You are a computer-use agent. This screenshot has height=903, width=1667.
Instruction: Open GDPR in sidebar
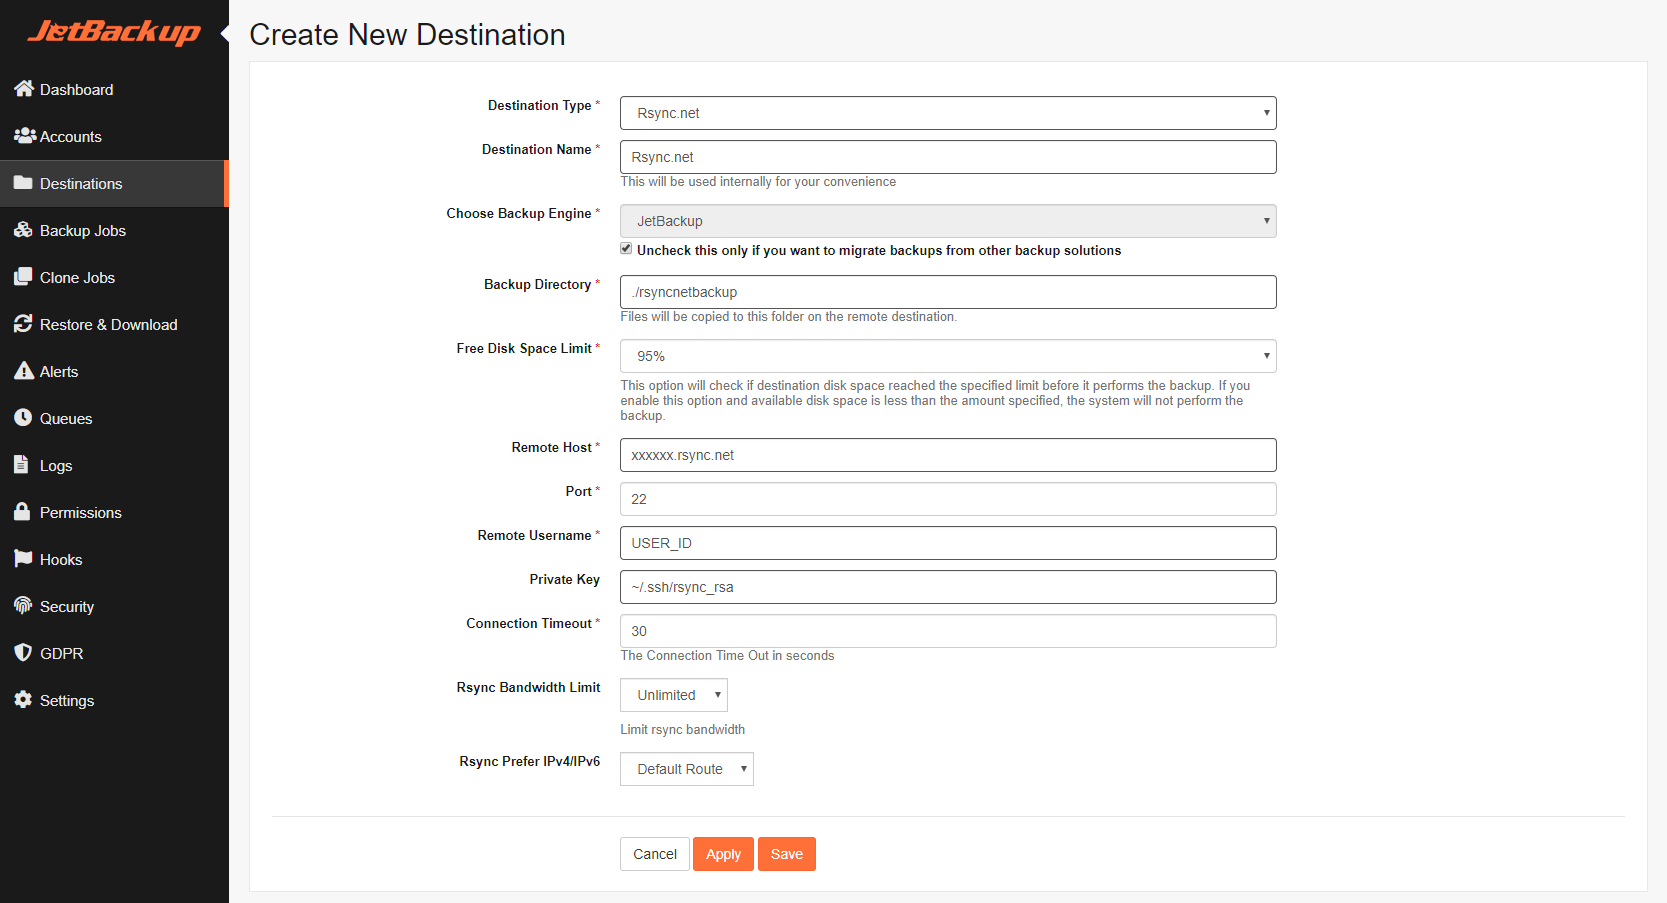(x=114, y=654)
